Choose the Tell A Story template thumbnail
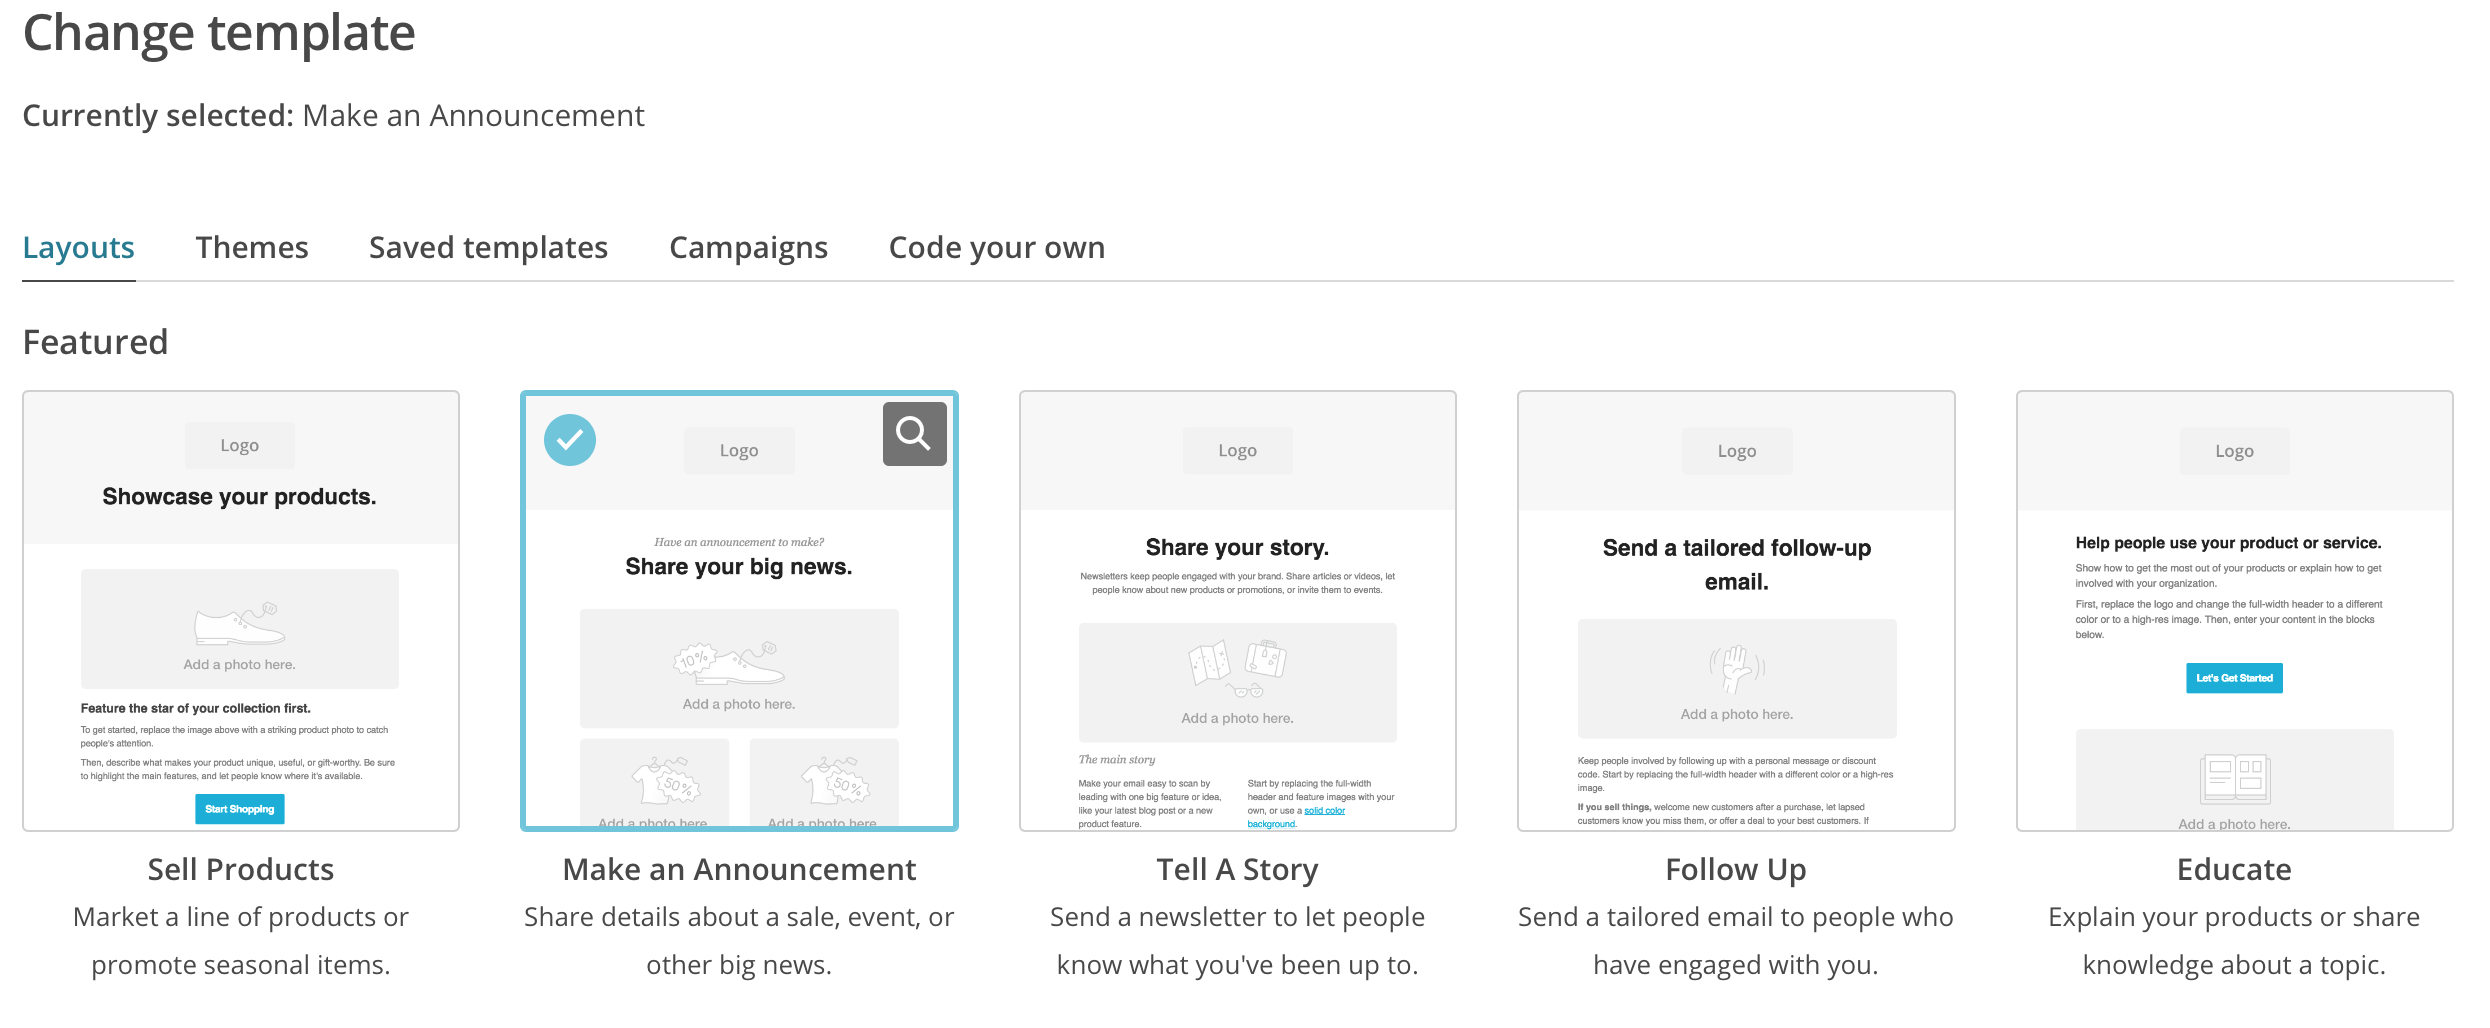The image size is (2490, 1028). point(1237,610)
